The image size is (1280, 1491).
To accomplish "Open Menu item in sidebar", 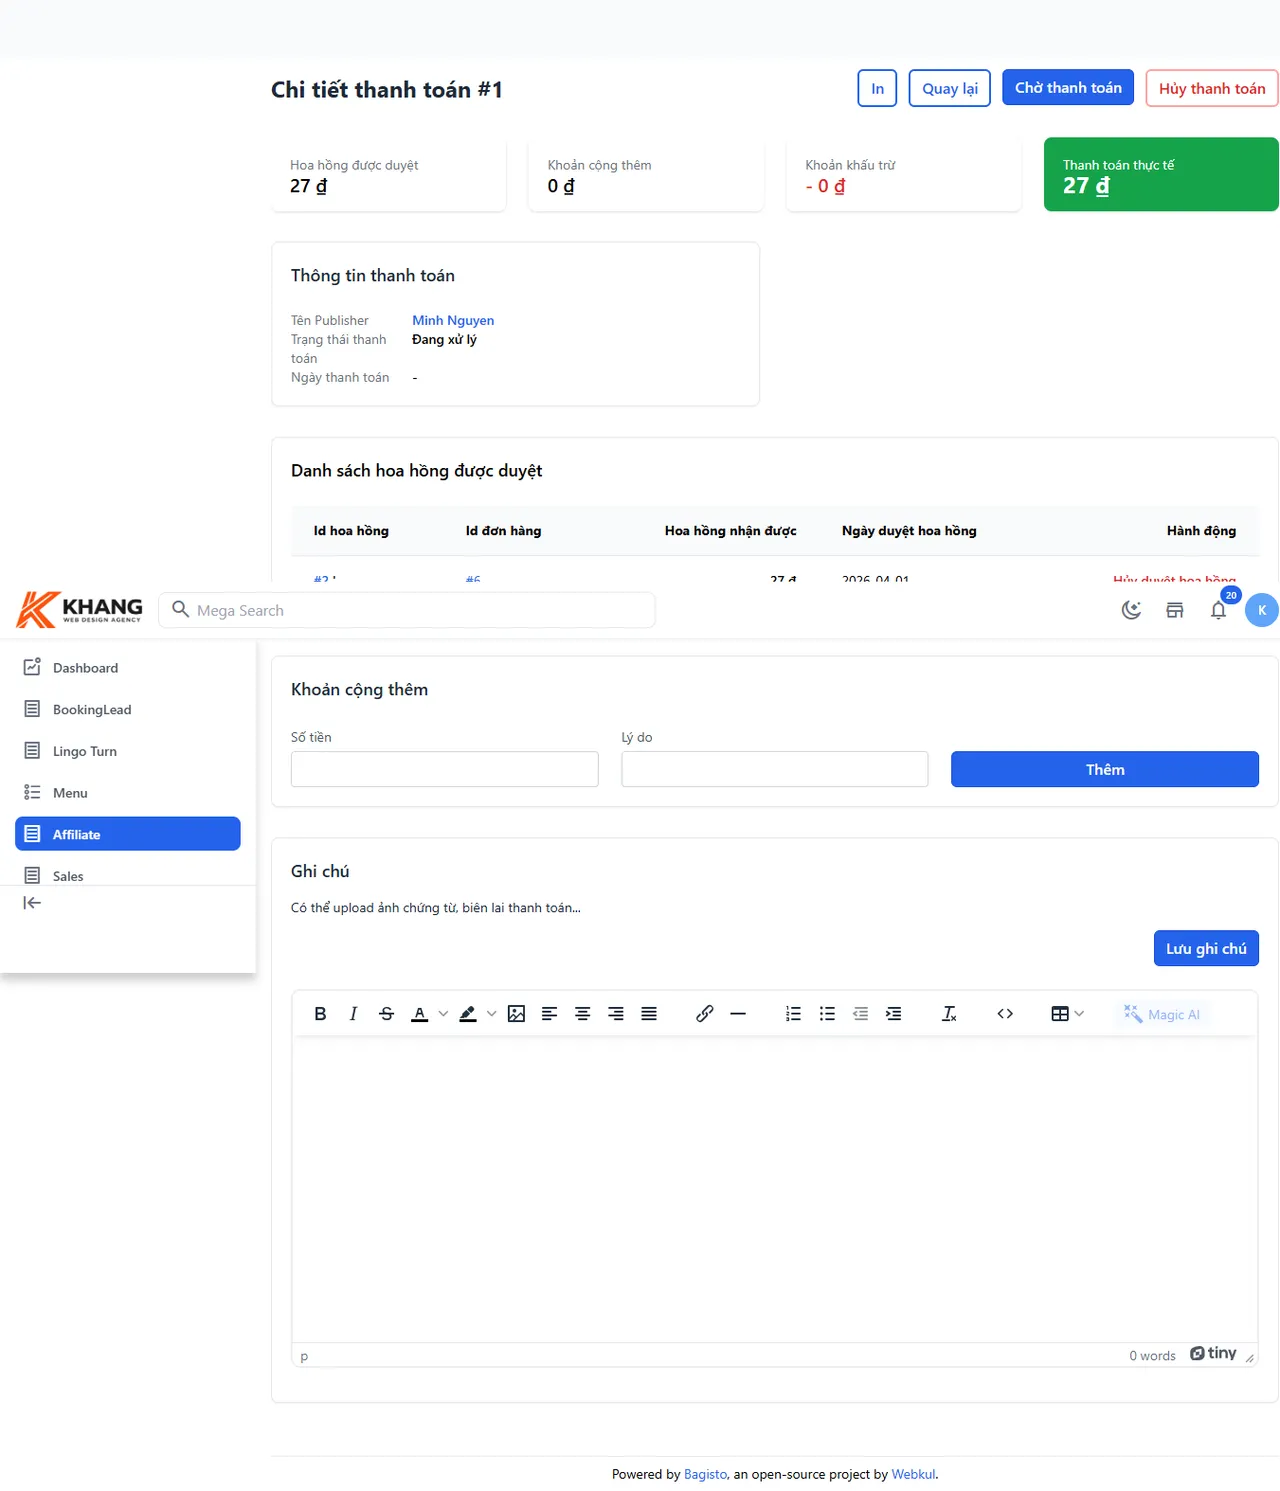I will coord(128,792).
